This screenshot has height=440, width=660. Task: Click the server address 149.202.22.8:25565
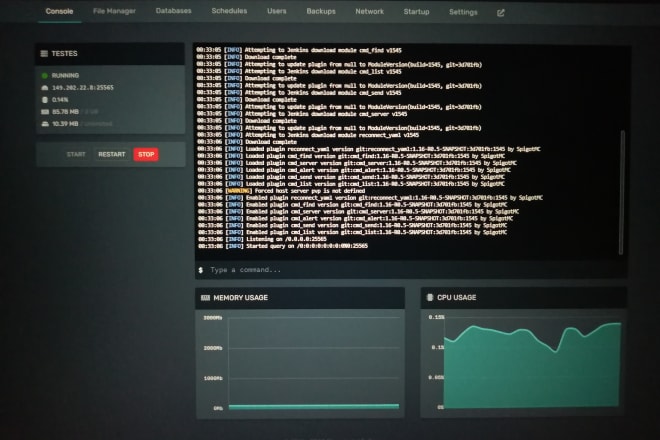point(83,88)
